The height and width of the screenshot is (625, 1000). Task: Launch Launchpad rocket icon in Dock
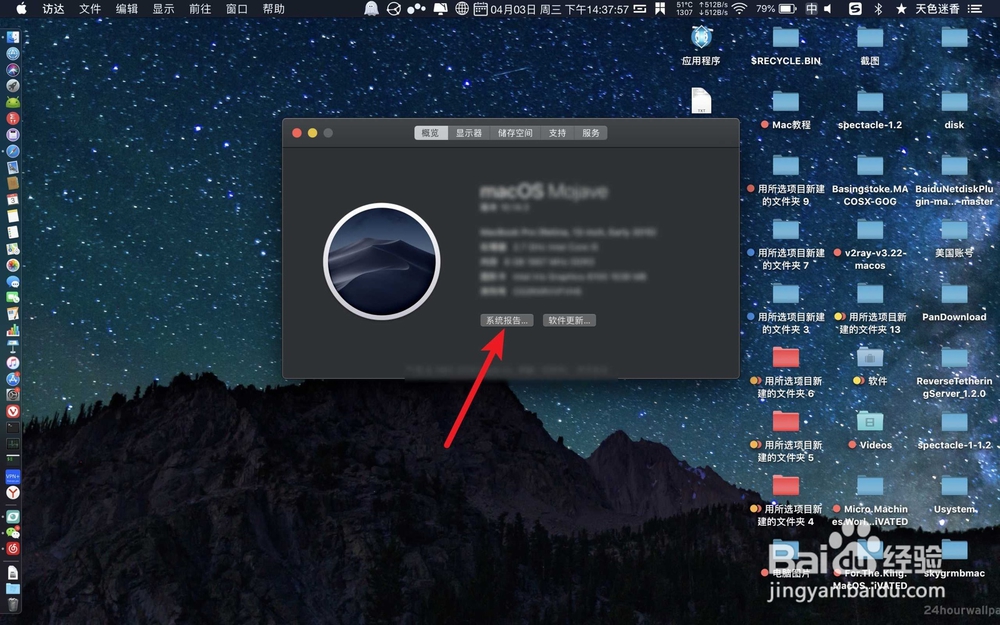tap(13, 86)
